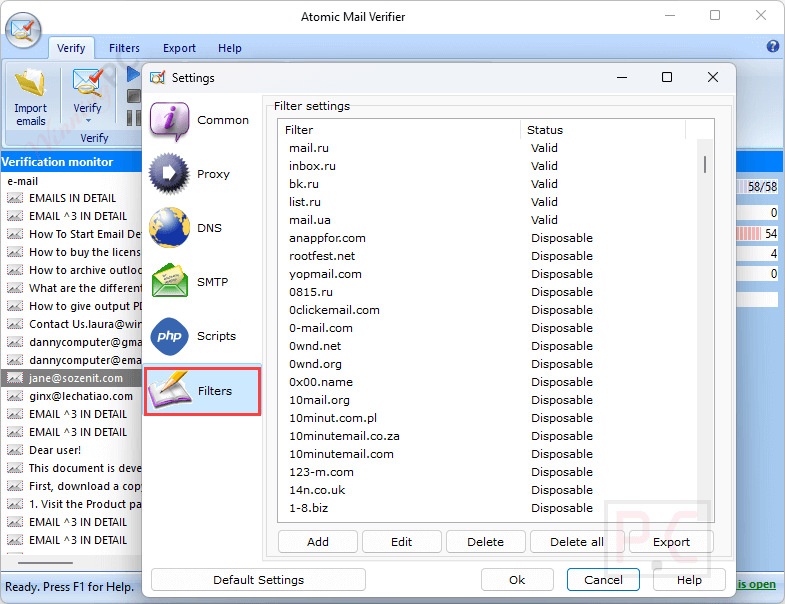Click the Default Settings button

[x=258, y=580]
